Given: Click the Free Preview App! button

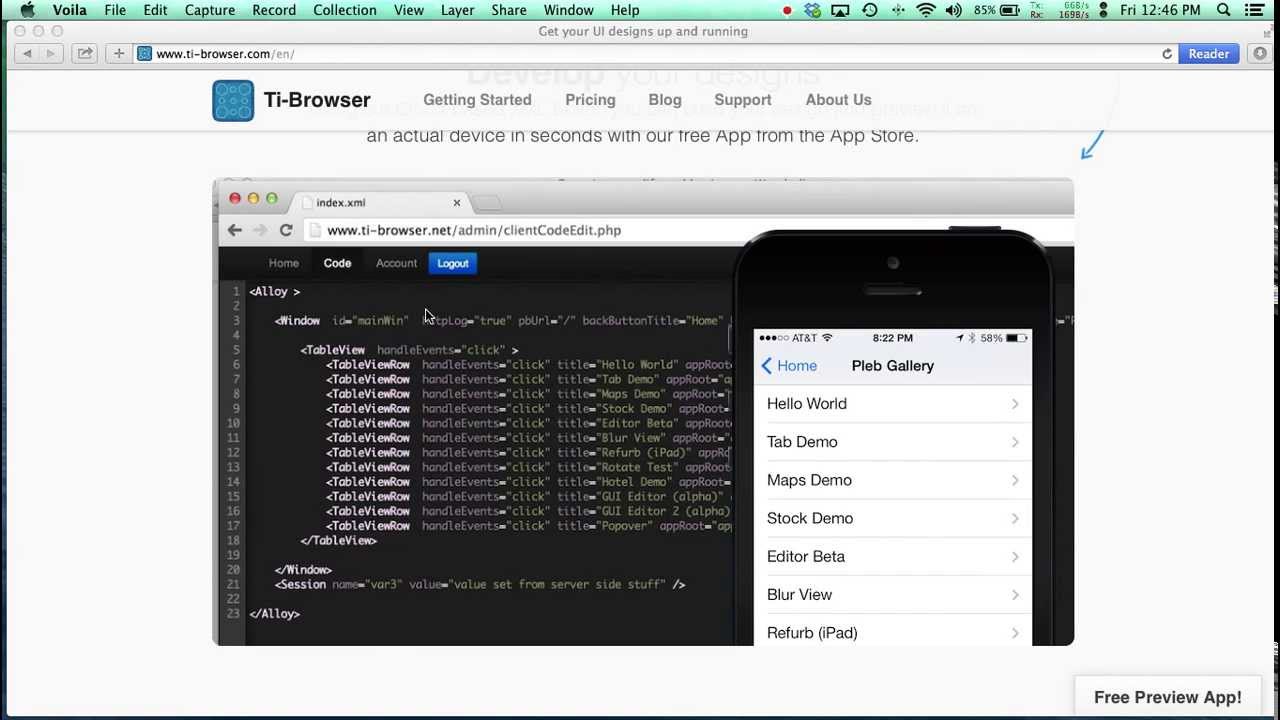Looking at the screenshot, I should click(1167, 698).
